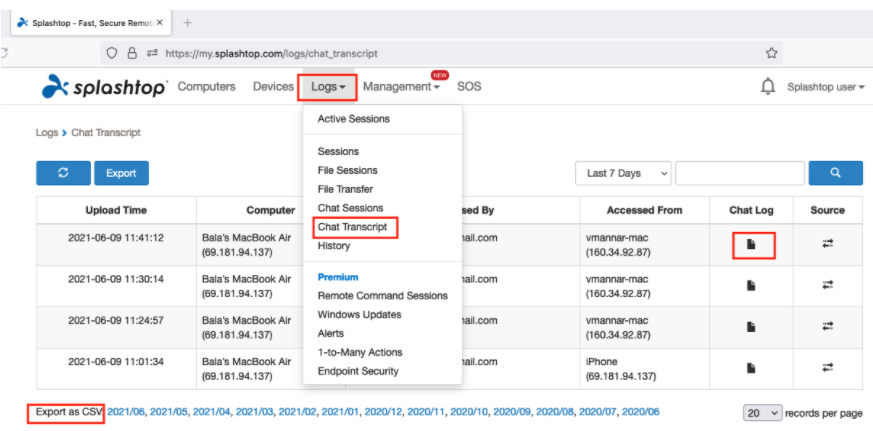The image size is (873, 431).
Task: Open chat log for 11:01:34 upload
Action: pyautogui.click(x=751, y=368)
